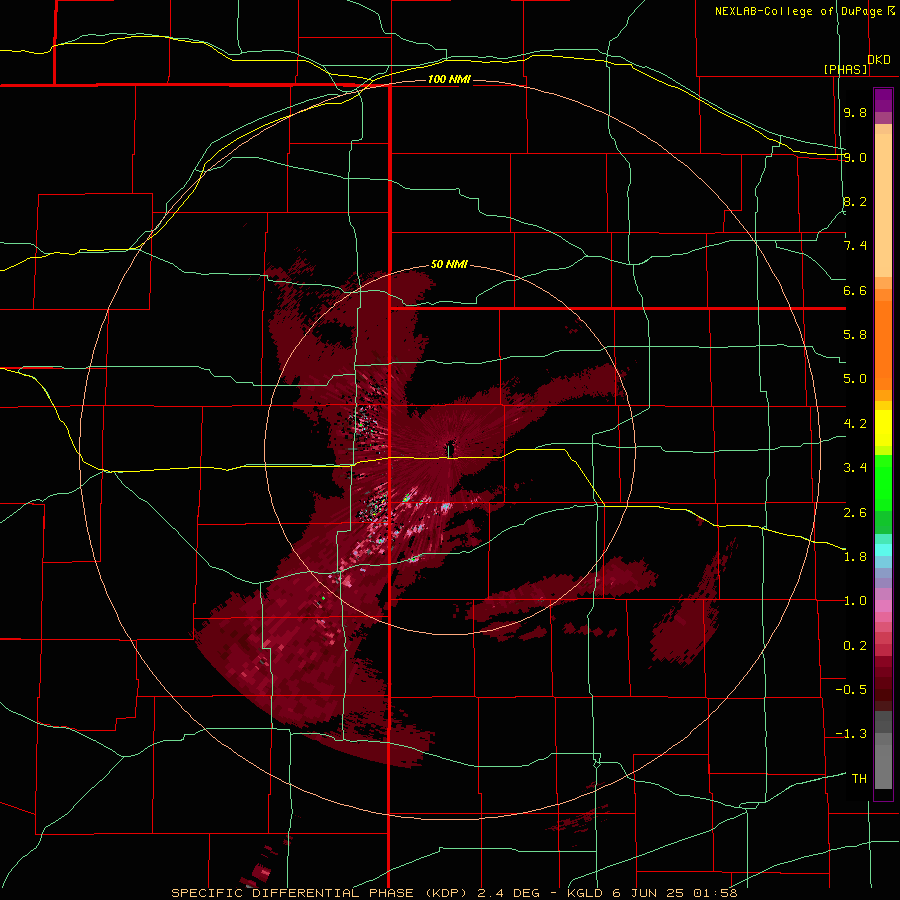Click the 5.0 value on color scale
900x900 pixels.
[855, 379]
